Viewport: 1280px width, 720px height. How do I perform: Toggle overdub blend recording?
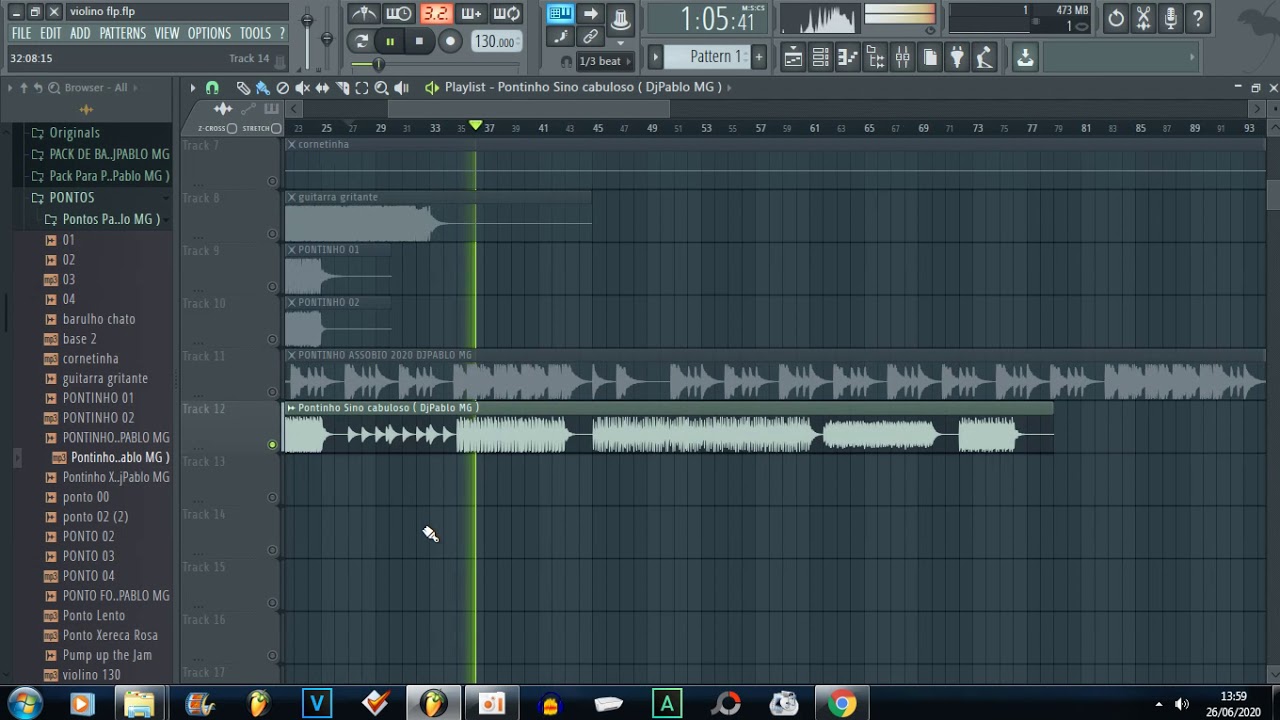point(471,14)
